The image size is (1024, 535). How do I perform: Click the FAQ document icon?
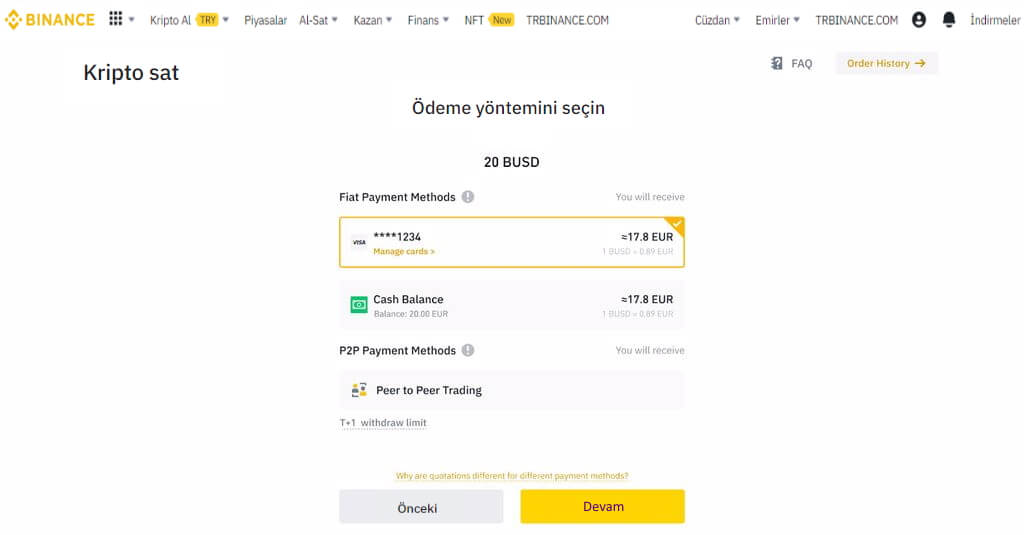coord(776,63)
